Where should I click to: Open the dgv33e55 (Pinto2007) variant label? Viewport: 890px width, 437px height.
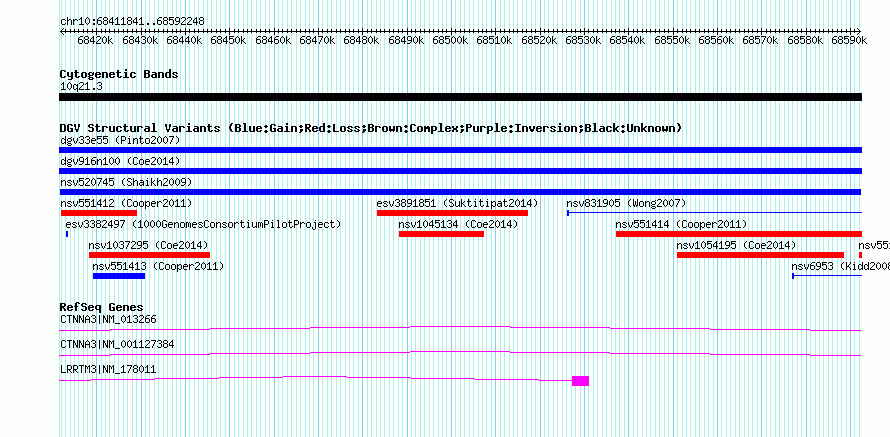[120, 140]
